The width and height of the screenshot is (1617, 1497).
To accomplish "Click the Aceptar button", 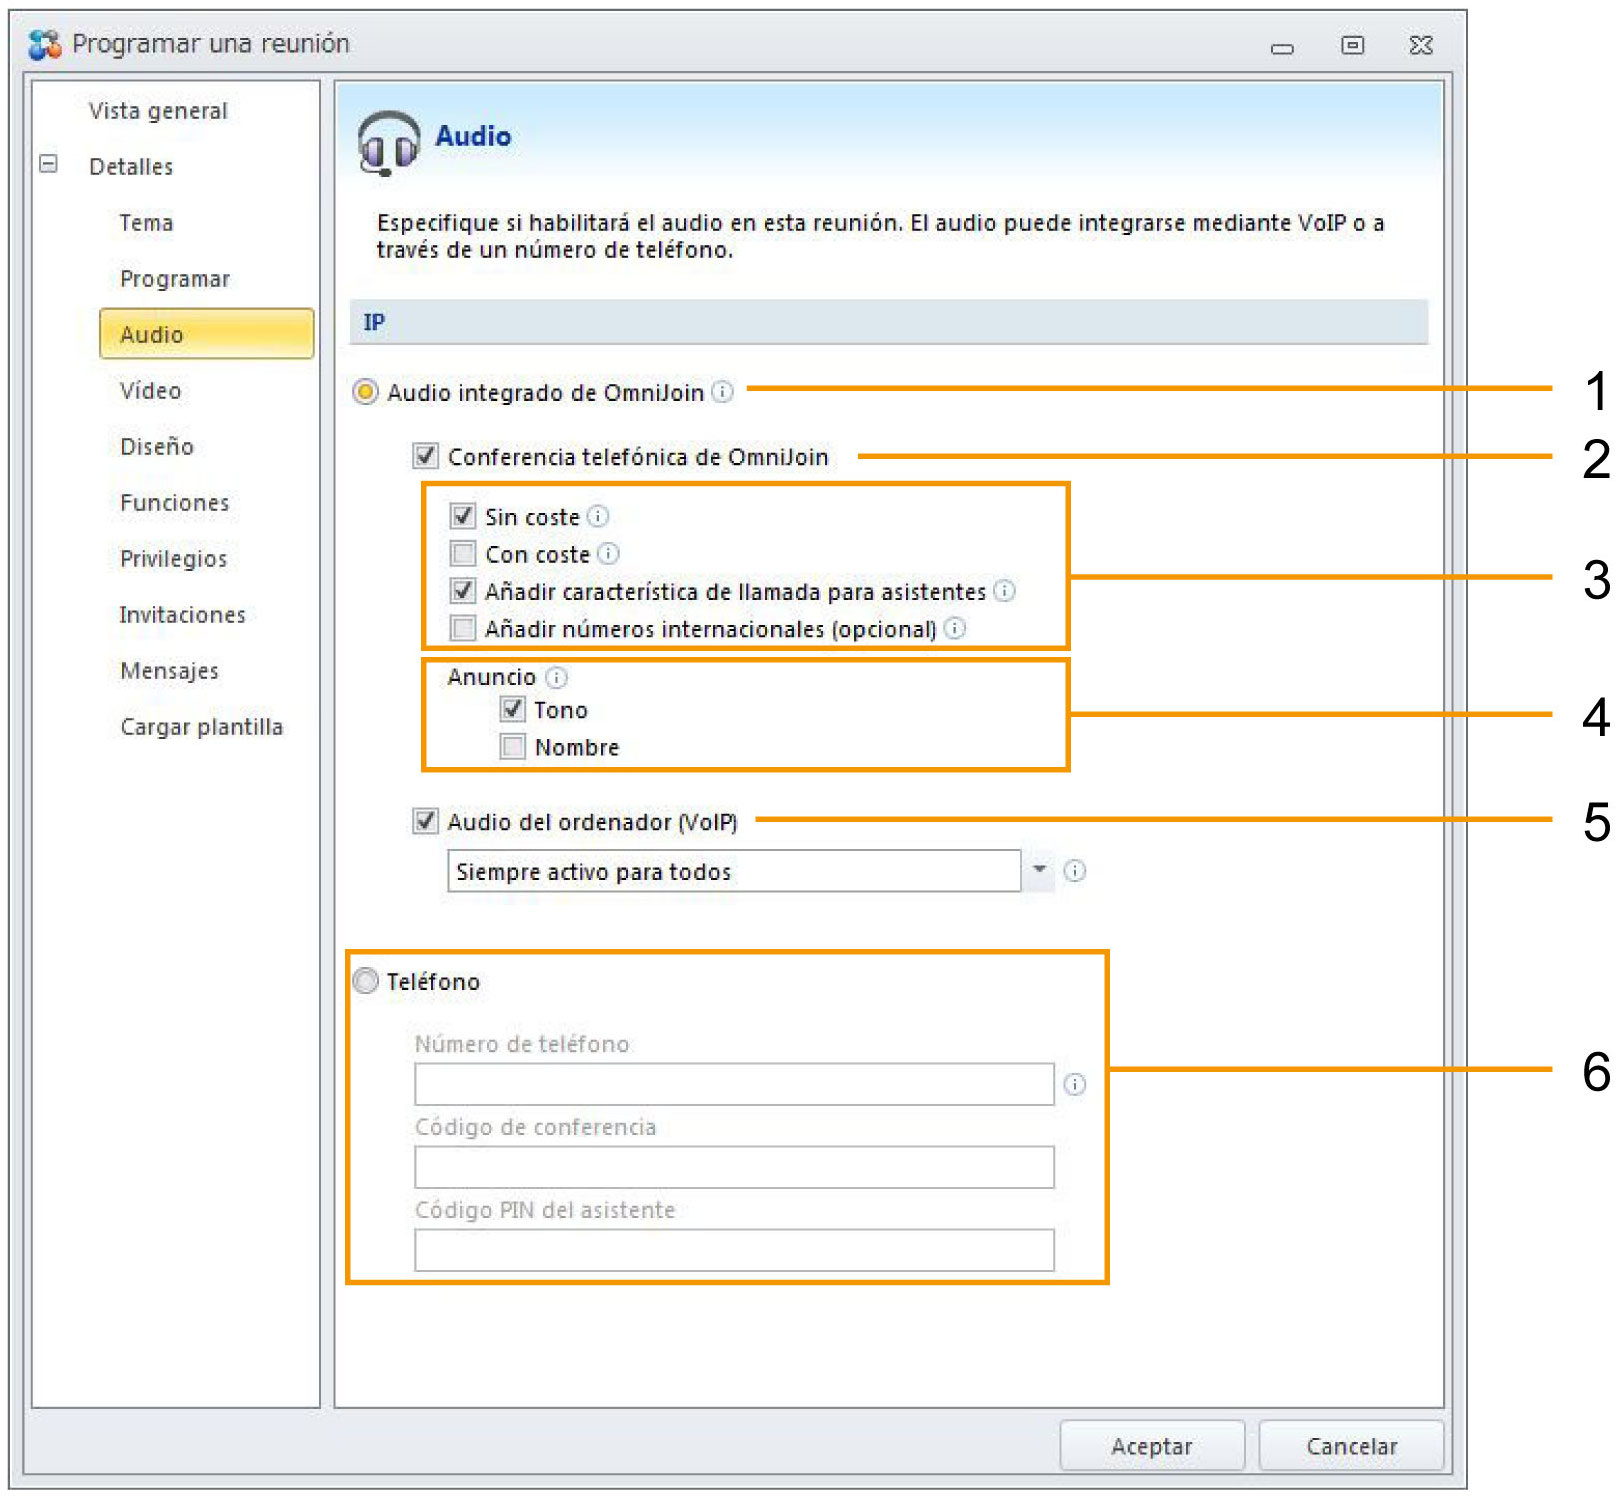I will pos(1152,1446).
